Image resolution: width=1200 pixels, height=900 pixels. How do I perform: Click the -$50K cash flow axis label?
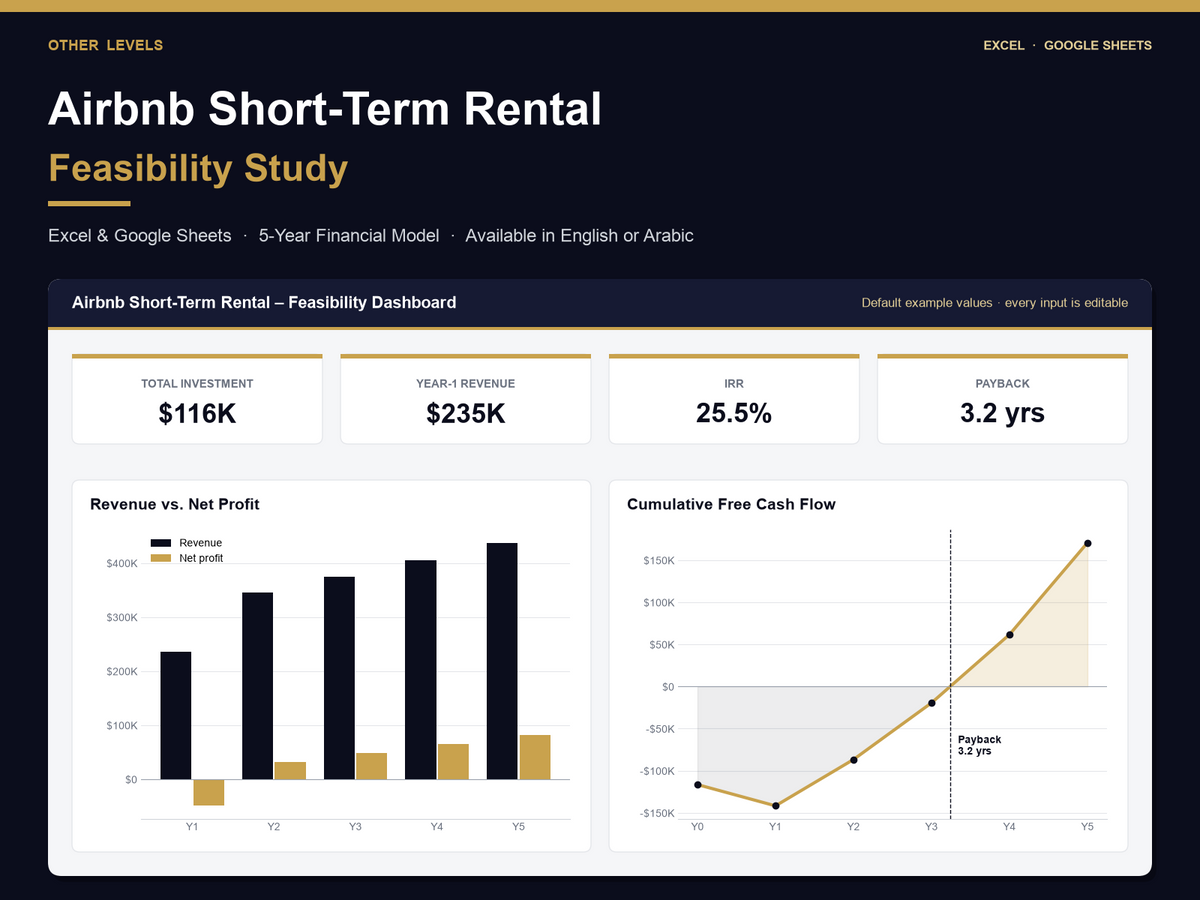coord(659,729)
